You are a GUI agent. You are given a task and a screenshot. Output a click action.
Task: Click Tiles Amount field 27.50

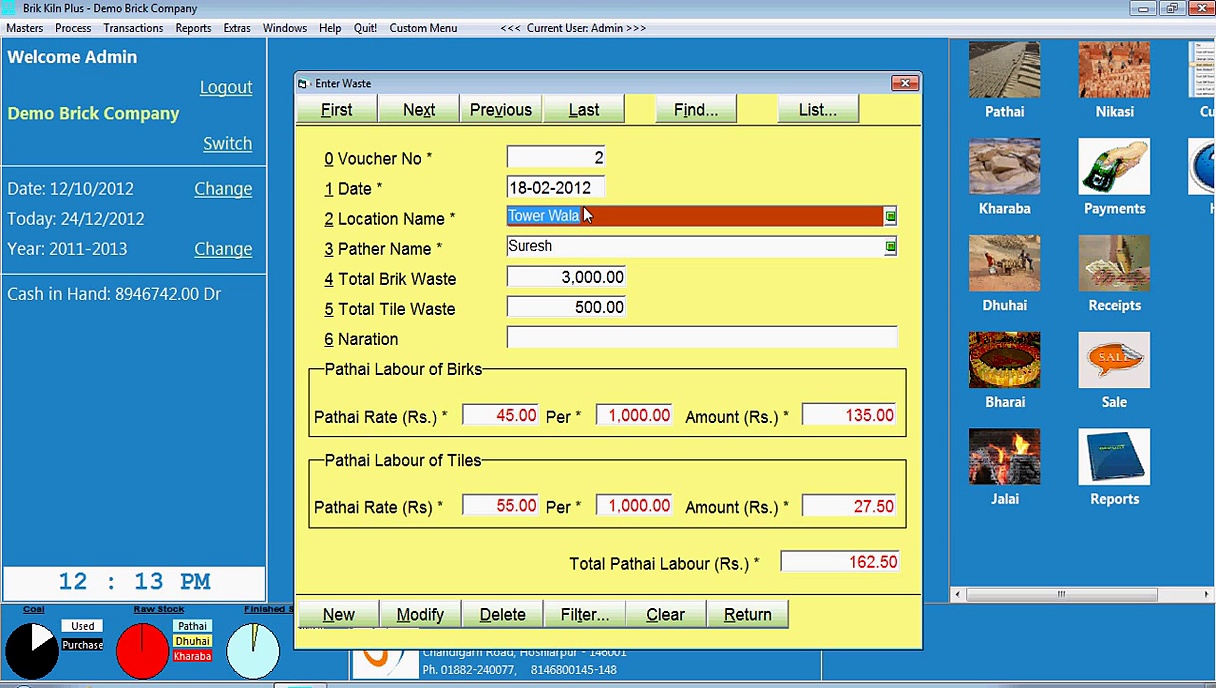point(849,506)
